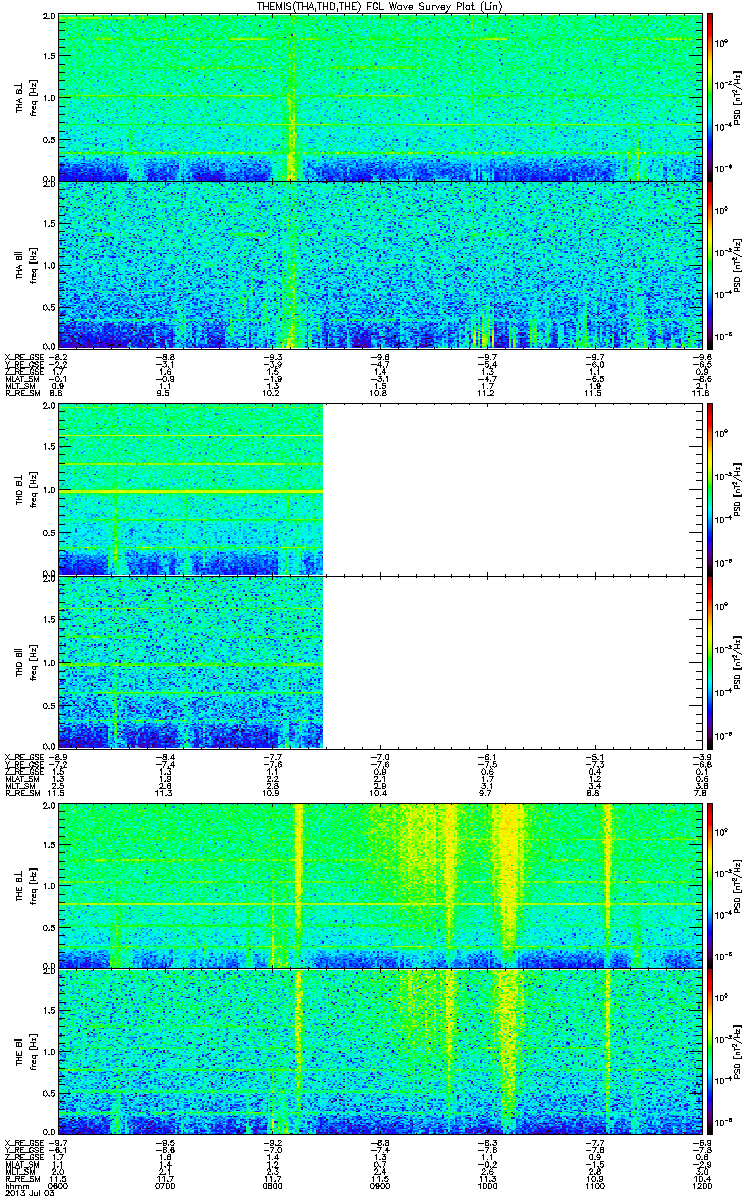Click the 'THA B∥ freq [Hz]' axis label
This screenshot has height=1200, width=750.
click(x=27, y=265)
